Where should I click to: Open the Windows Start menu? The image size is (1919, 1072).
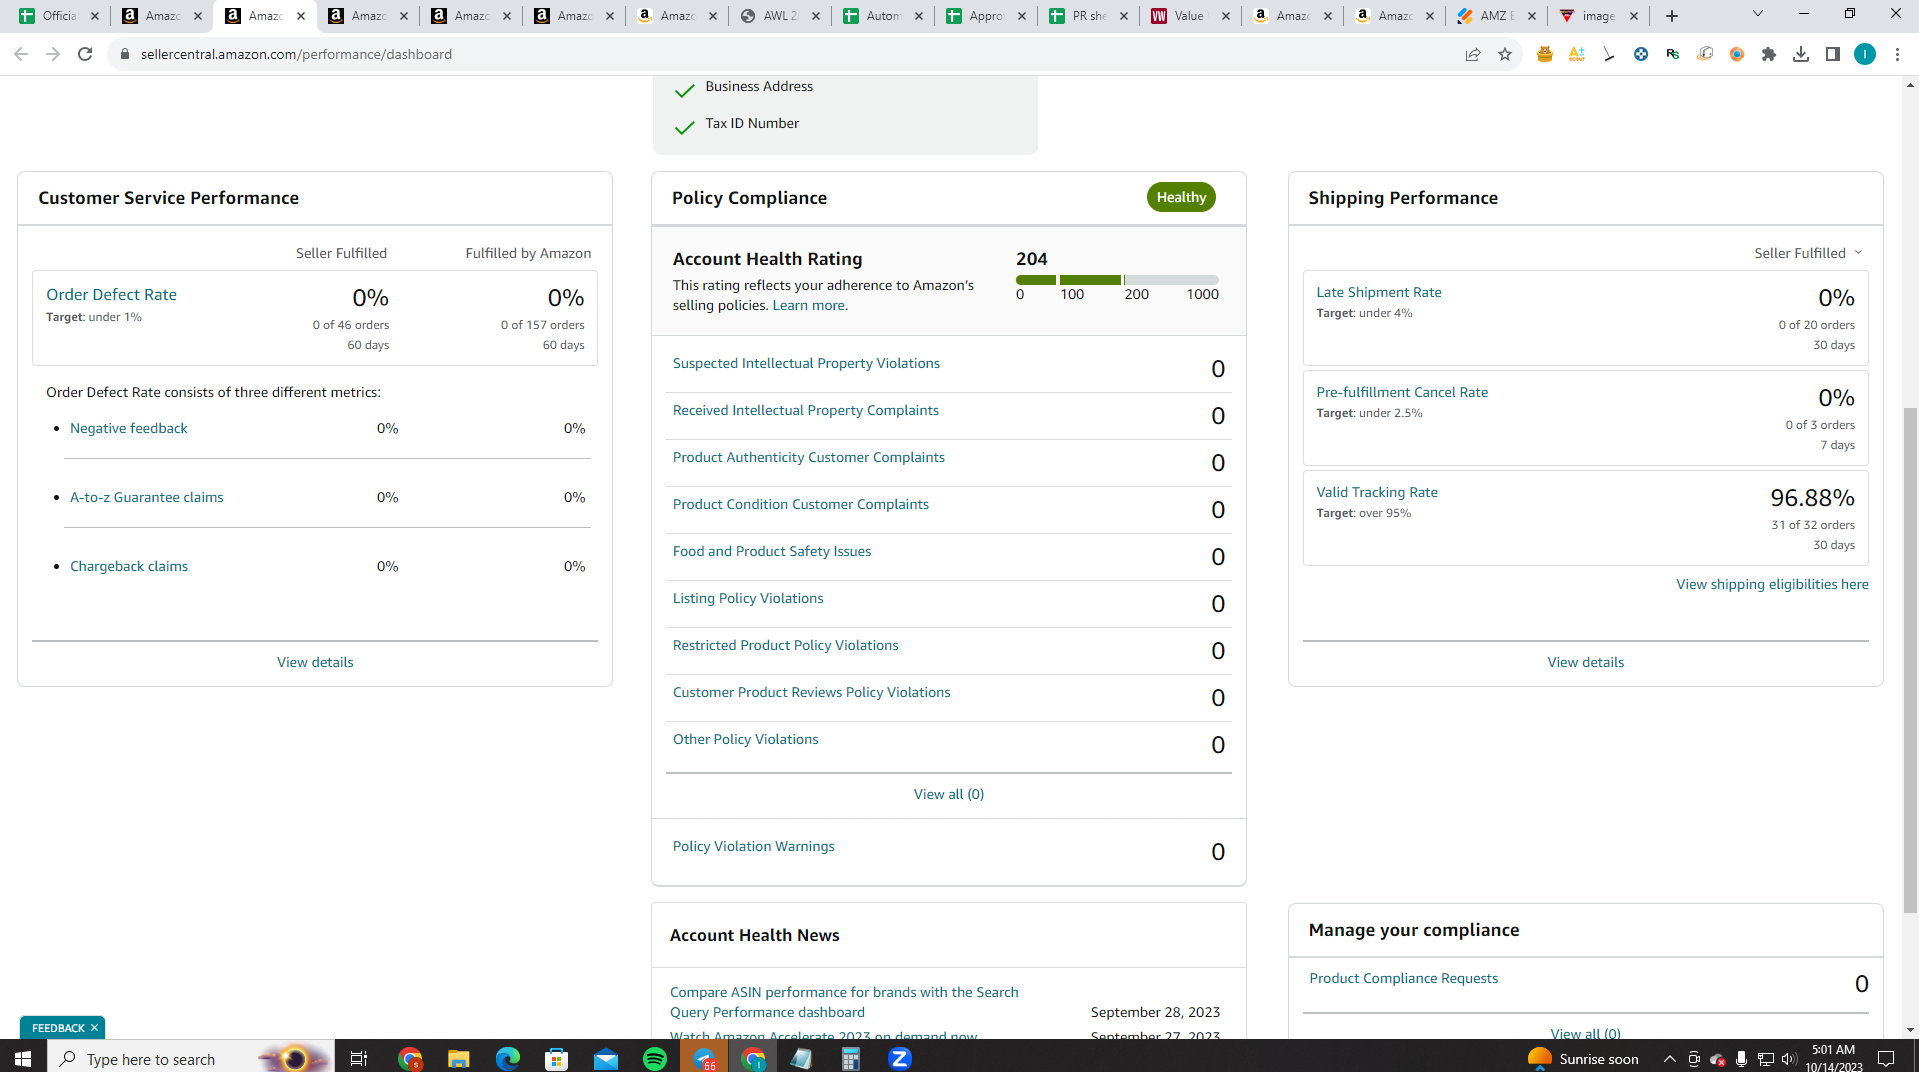tap(23, 1058)
